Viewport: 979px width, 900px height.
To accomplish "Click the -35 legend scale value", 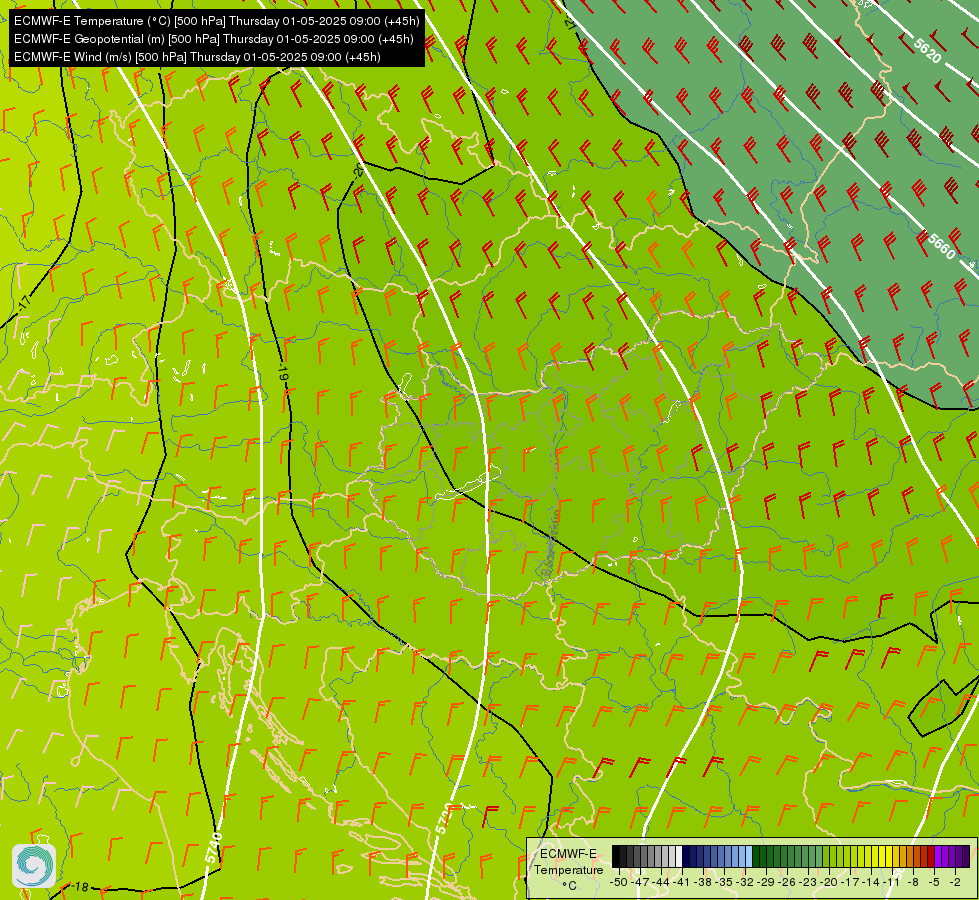I will point(724,882).
